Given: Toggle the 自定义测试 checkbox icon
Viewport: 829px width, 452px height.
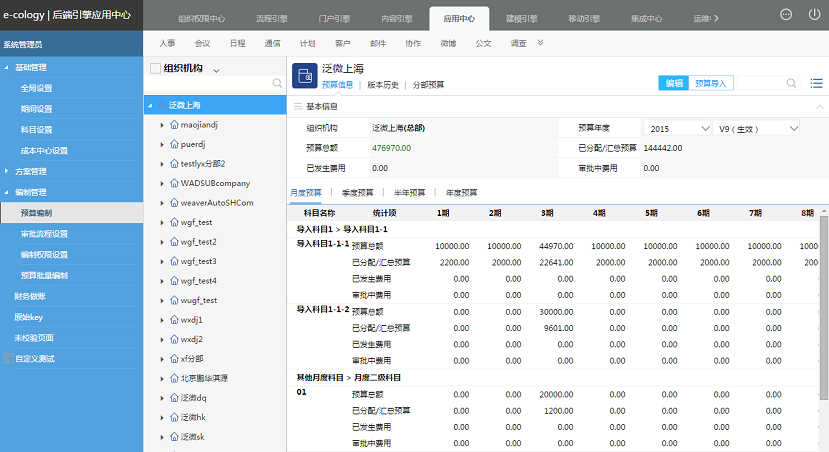Looking at the screenshot, I should [8, 358].
